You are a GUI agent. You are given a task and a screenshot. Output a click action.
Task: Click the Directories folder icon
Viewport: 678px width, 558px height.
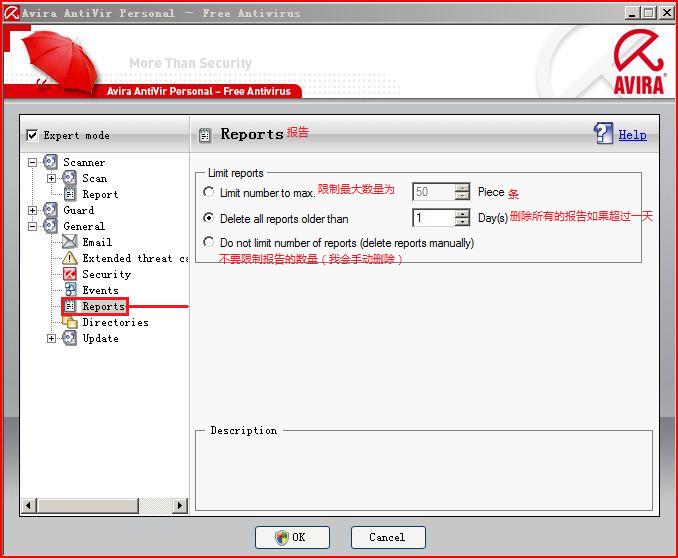point(70,322)
